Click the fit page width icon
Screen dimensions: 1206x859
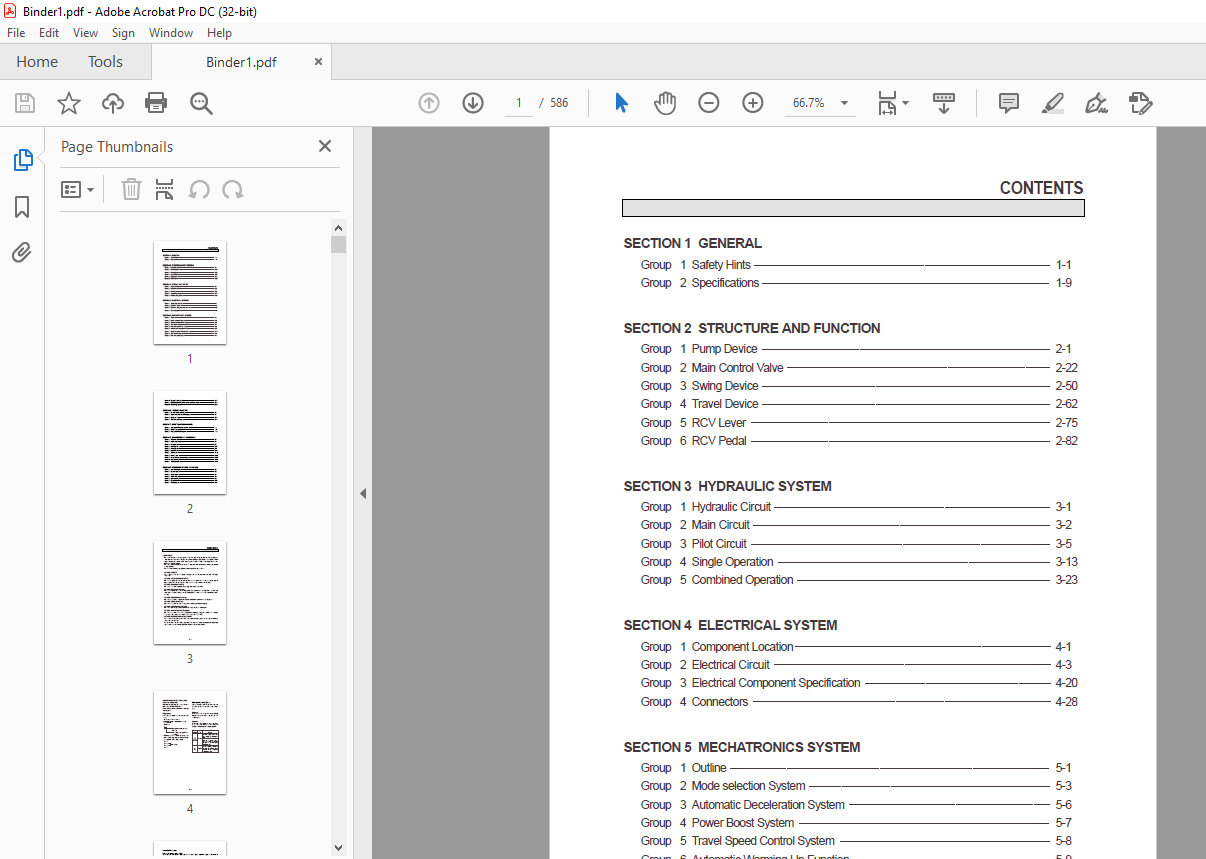(x=887, y=103)
